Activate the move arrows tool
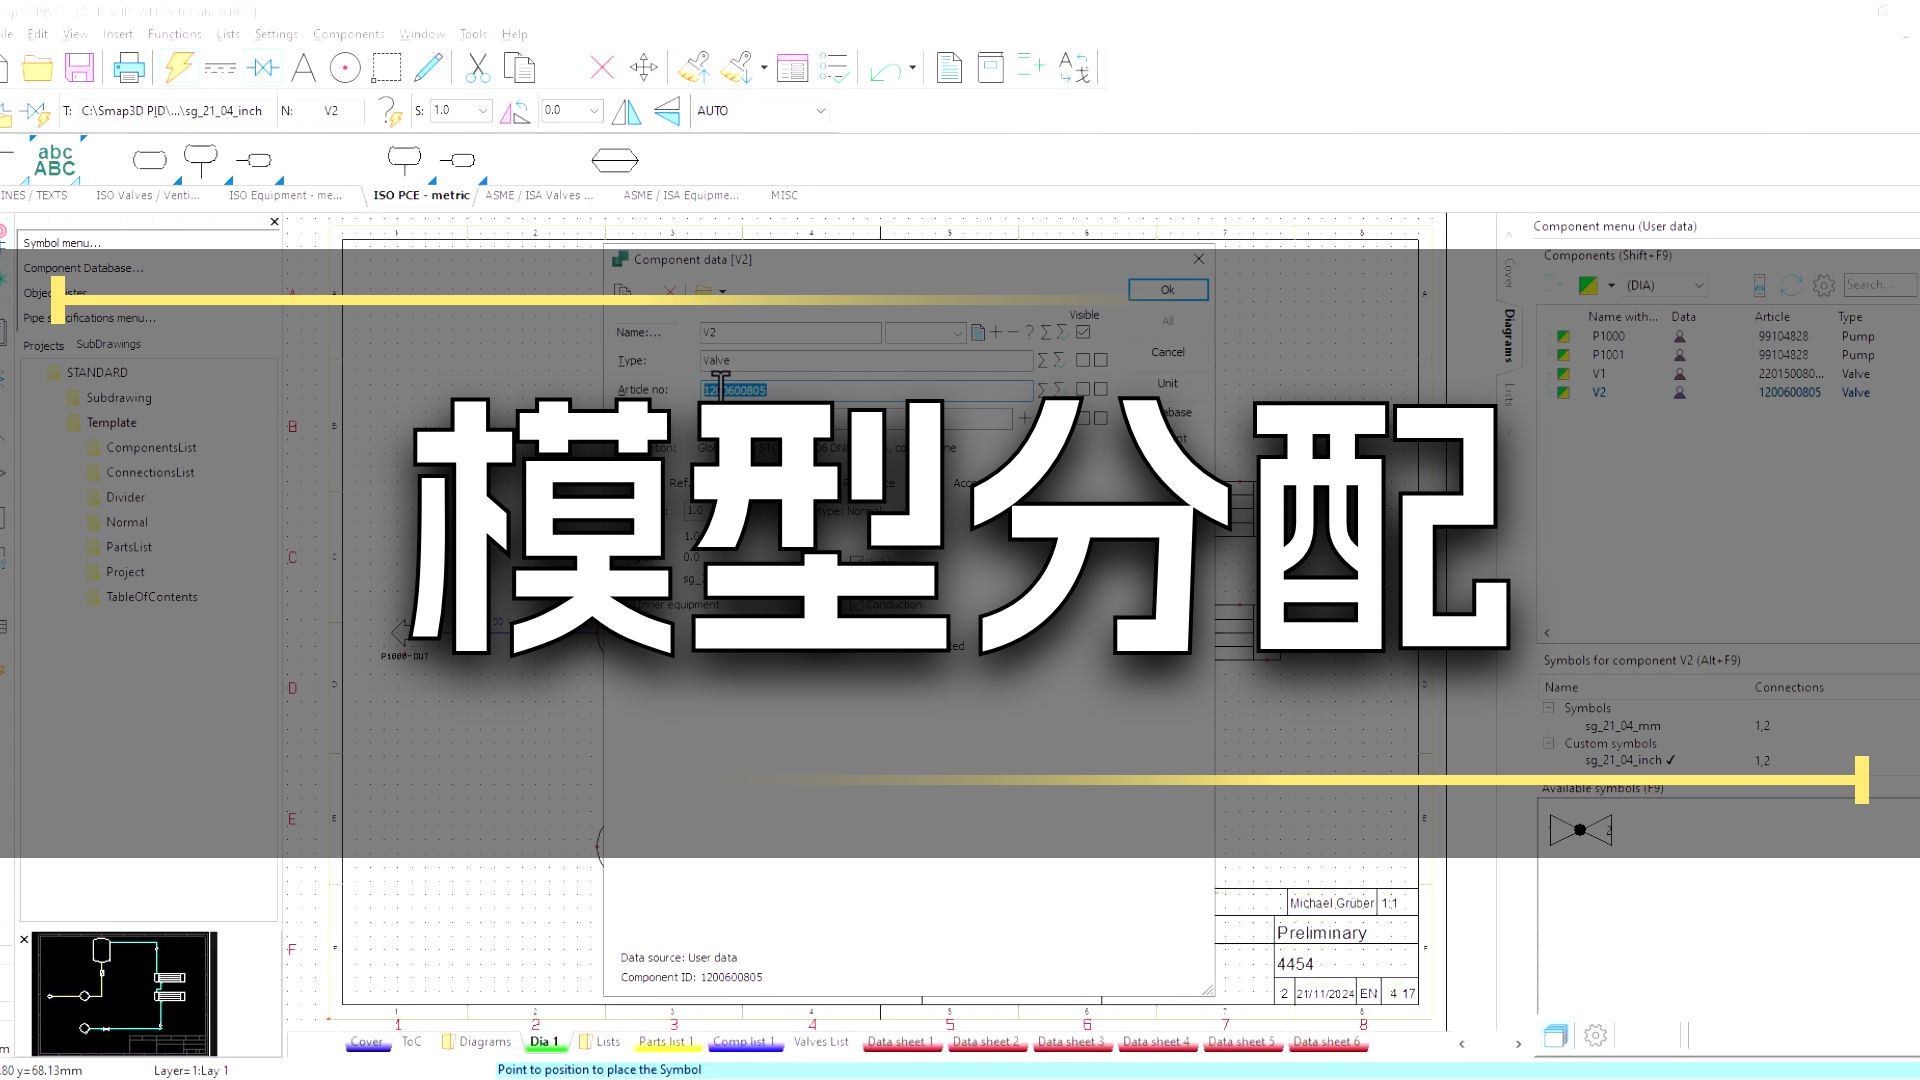The image size is (1920, 1080). point(644,68)
